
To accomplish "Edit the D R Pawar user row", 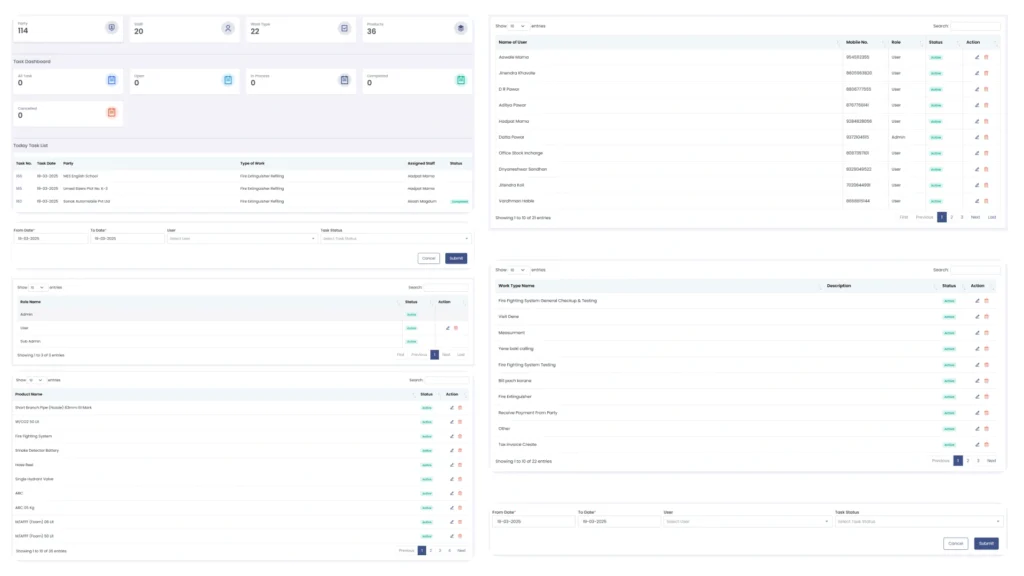I will coord(977,89).
